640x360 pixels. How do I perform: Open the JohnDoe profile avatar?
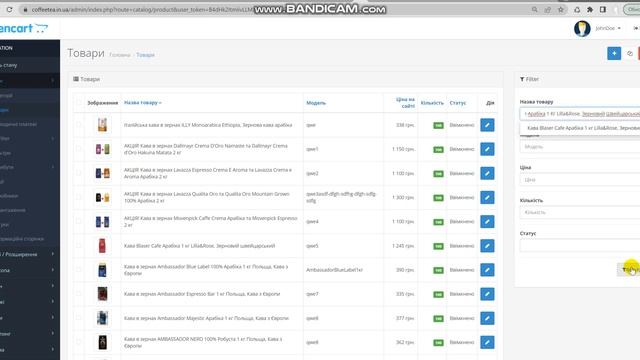click(x=582, y=29)
